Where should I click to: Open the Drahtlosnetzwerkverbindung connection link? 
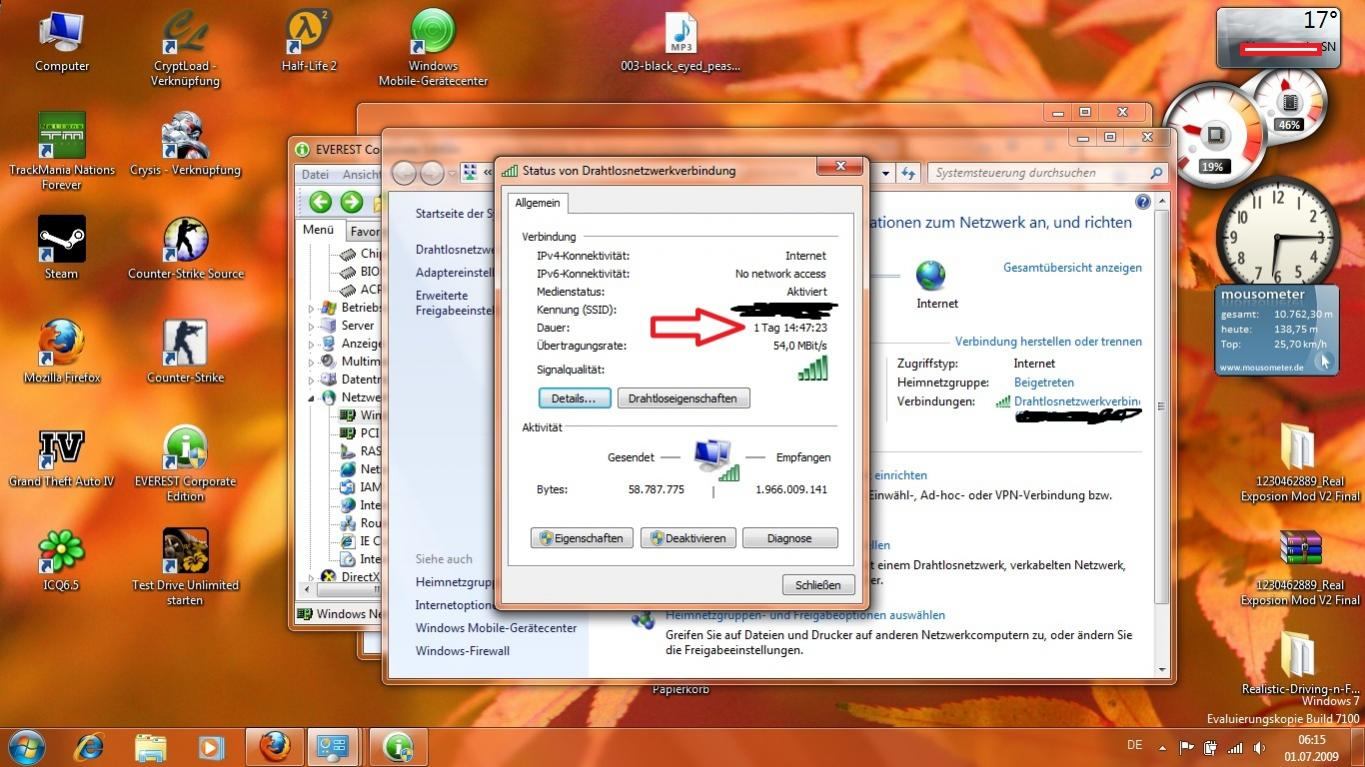1077,401
